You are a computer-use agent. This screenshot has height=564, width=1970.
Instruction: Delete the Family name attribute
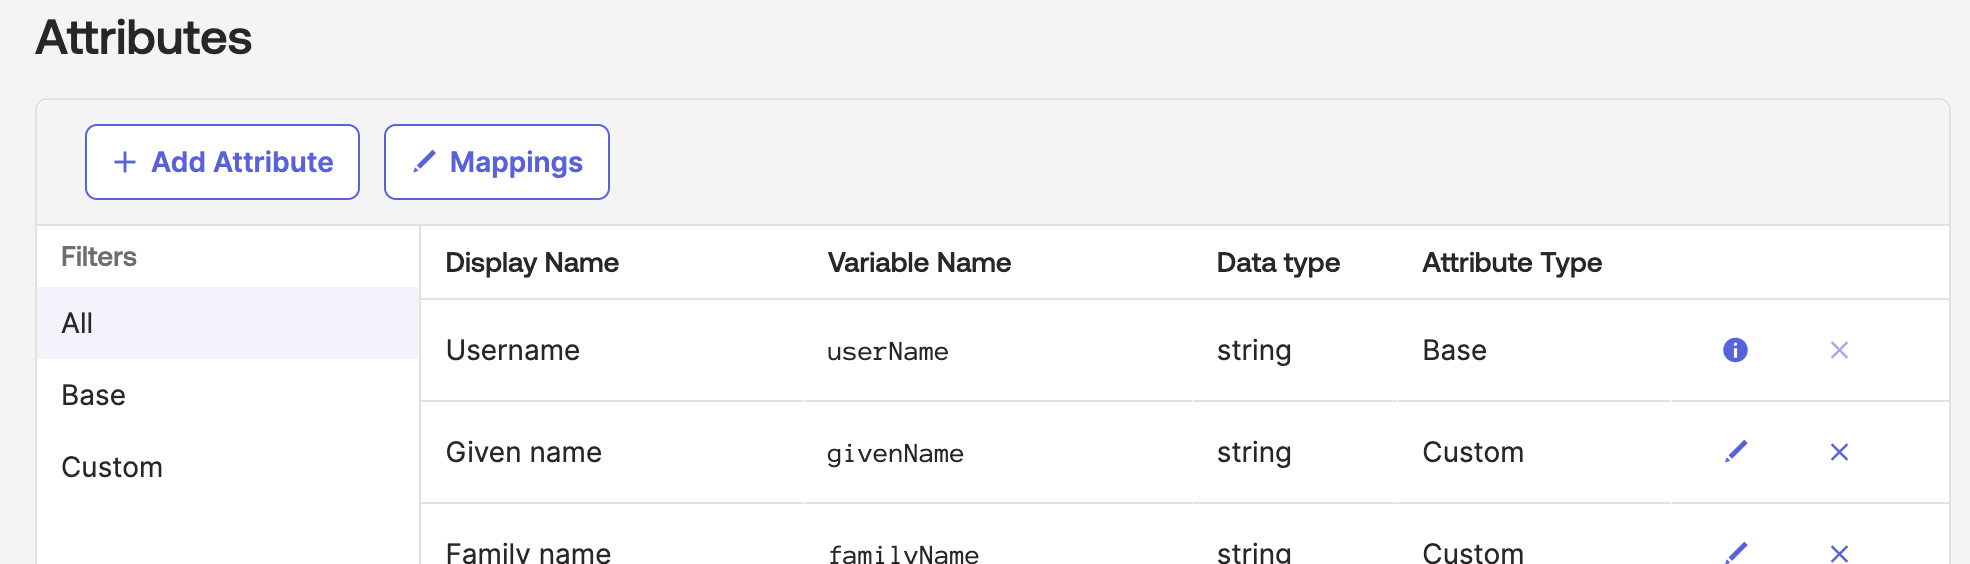(x=1839, y=553)
